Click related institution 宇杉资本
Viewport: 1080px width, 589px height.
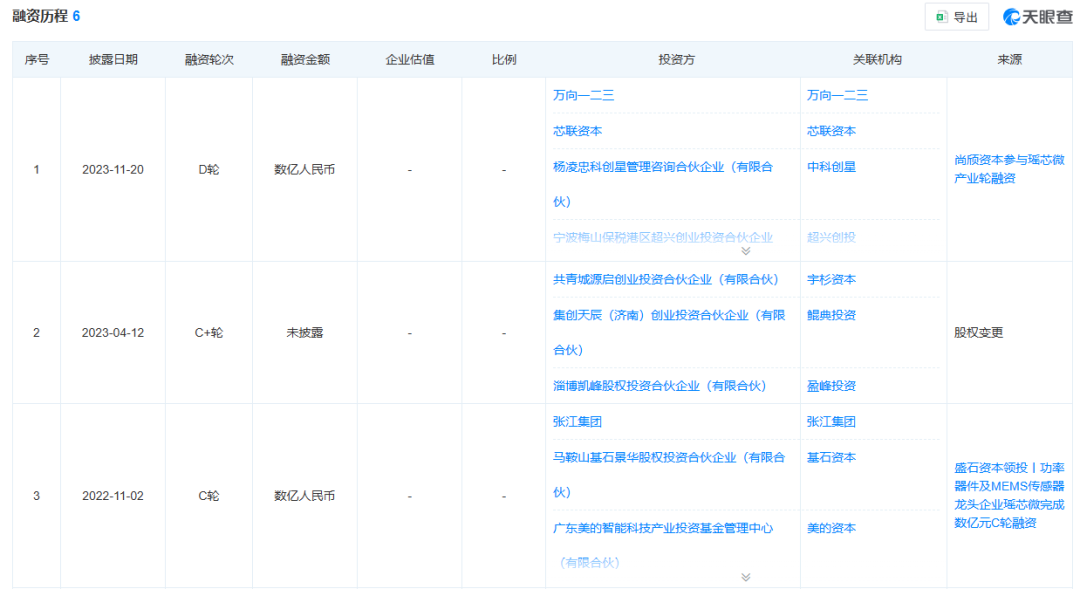point(831,279)
